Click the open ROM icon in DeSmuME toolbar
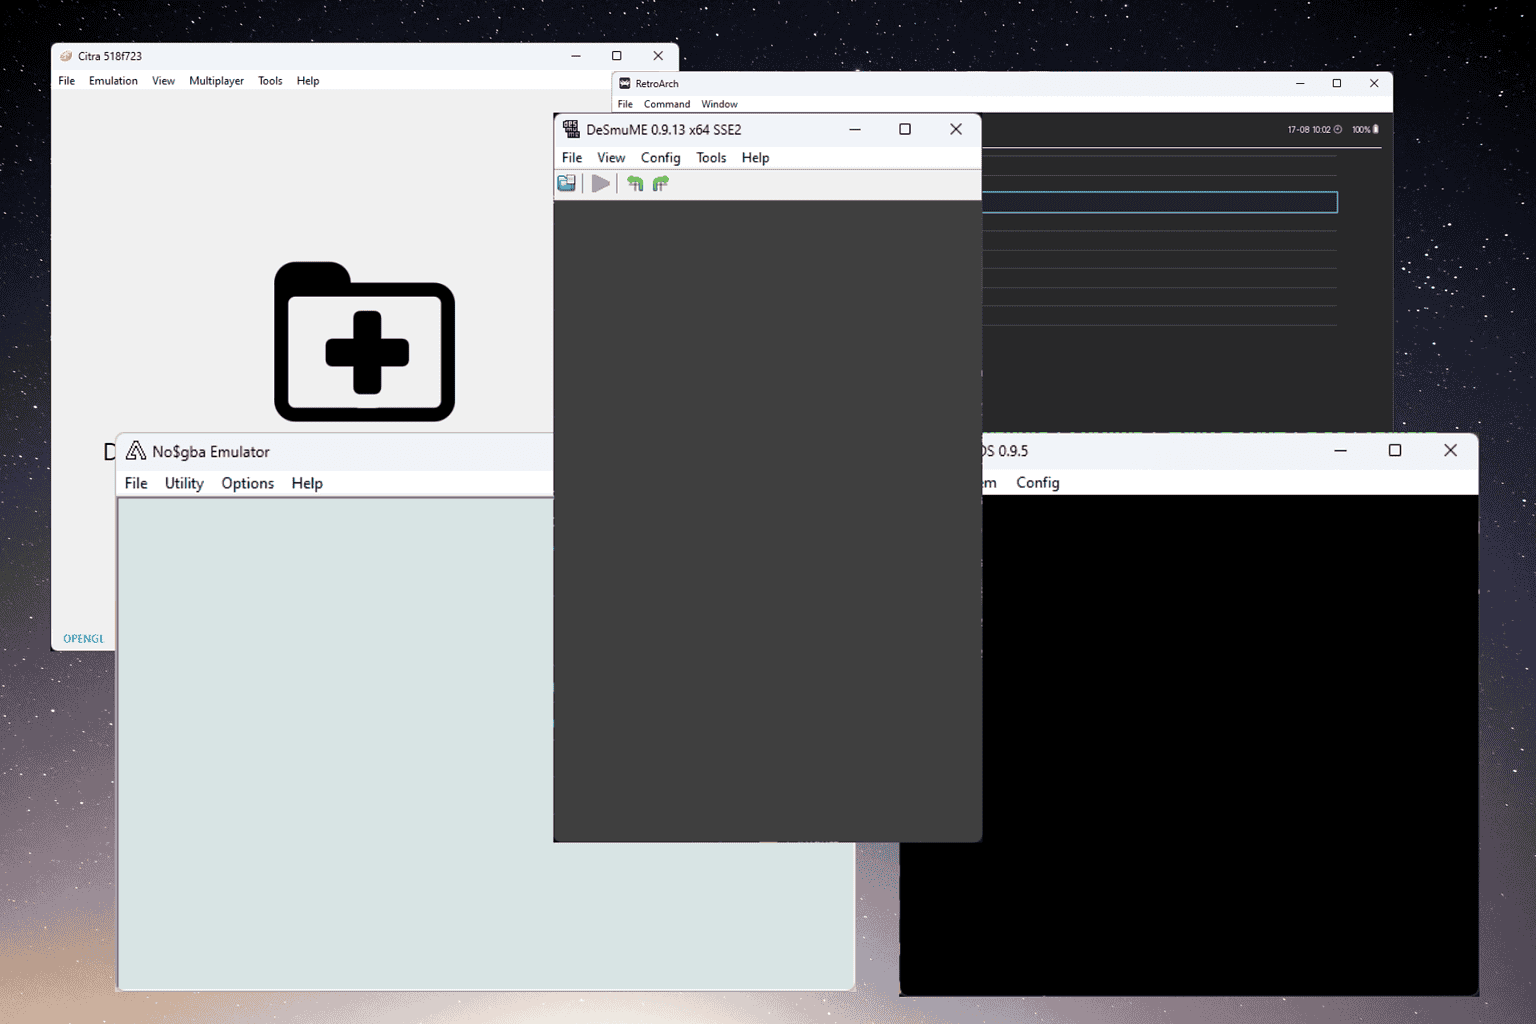The height and width of the screenshot is (1024, 1536). 566,183
